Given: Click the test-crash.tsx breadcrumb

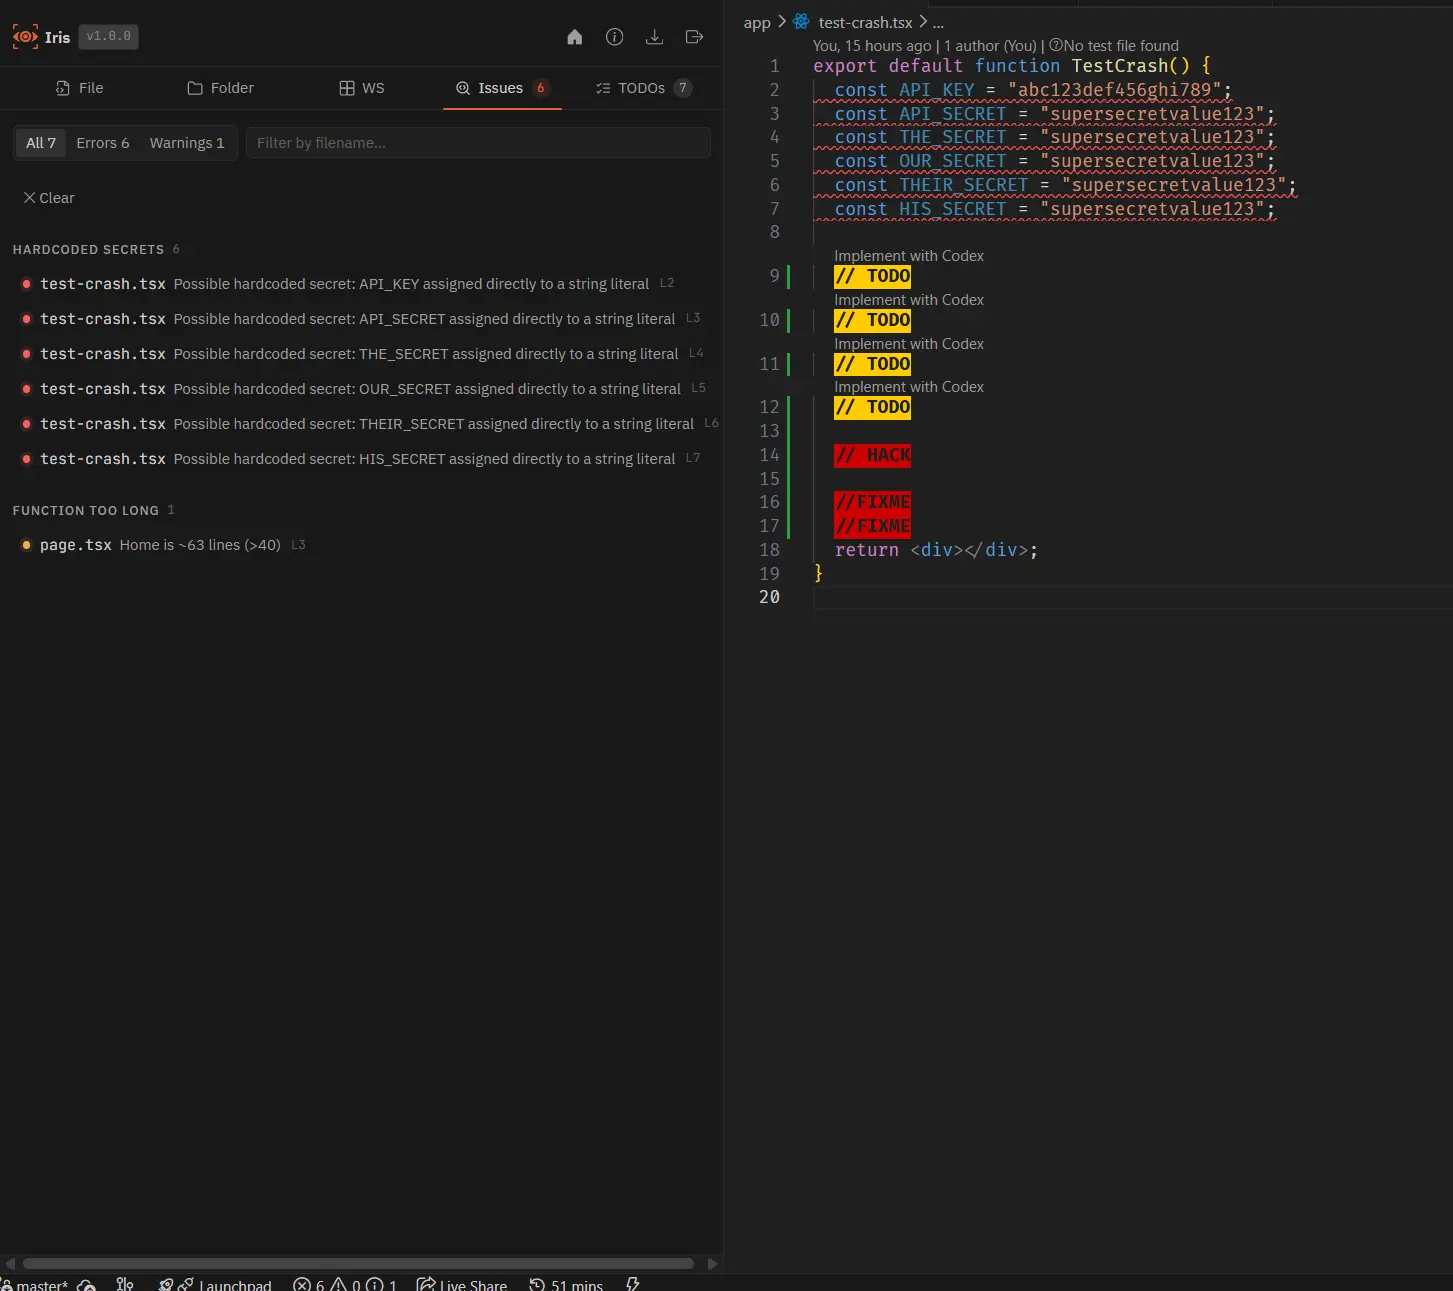Looking at the screenshot, I should [865, 22].
